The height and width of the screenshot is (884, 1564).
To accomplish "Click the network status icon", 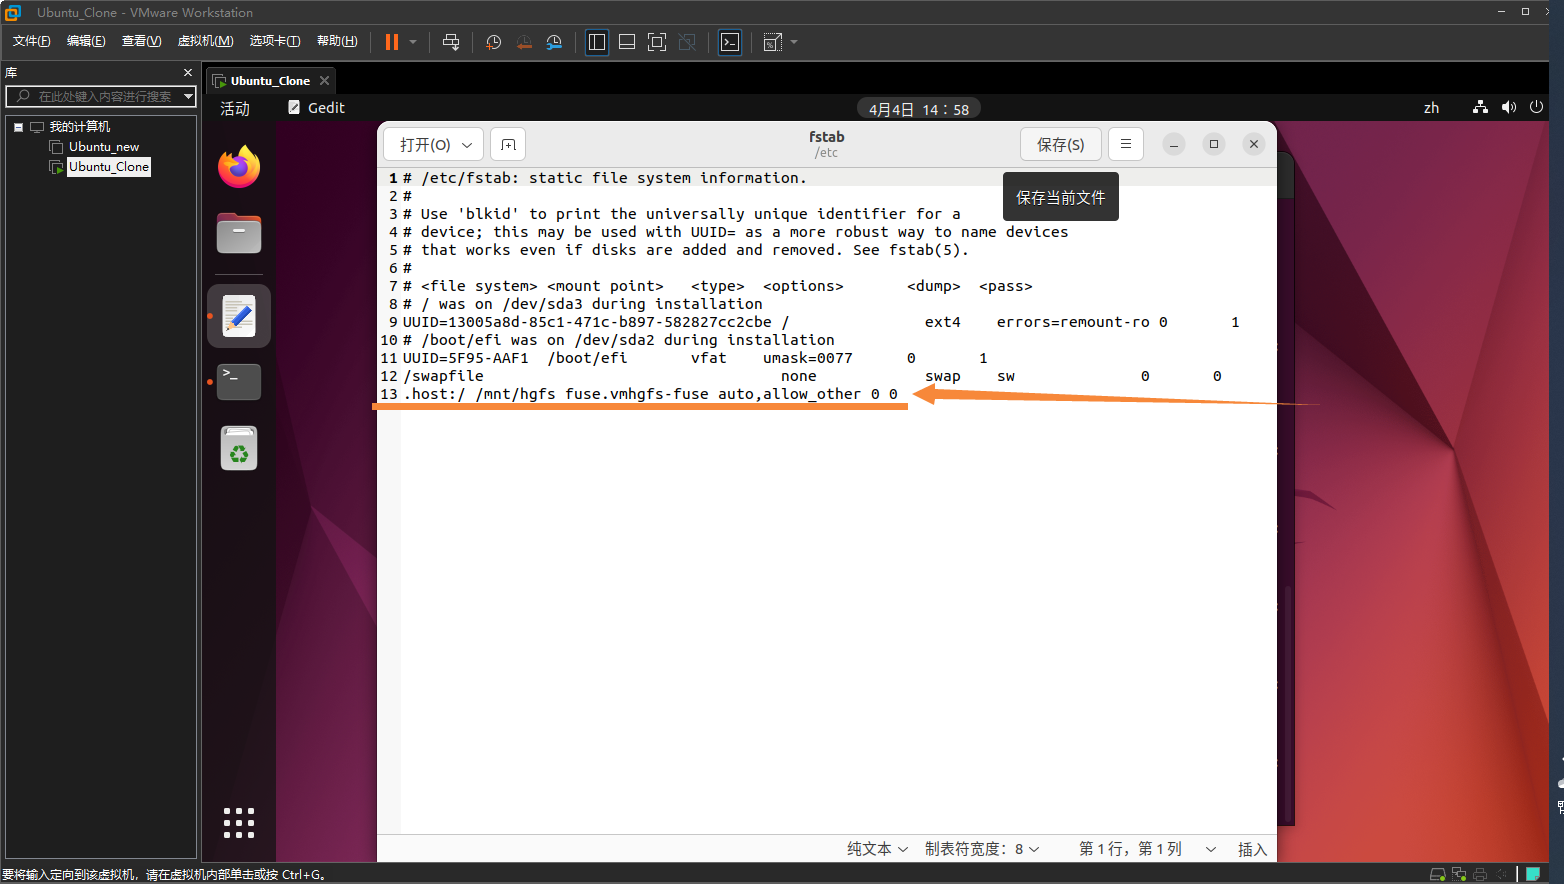I will click(1480, 107).
